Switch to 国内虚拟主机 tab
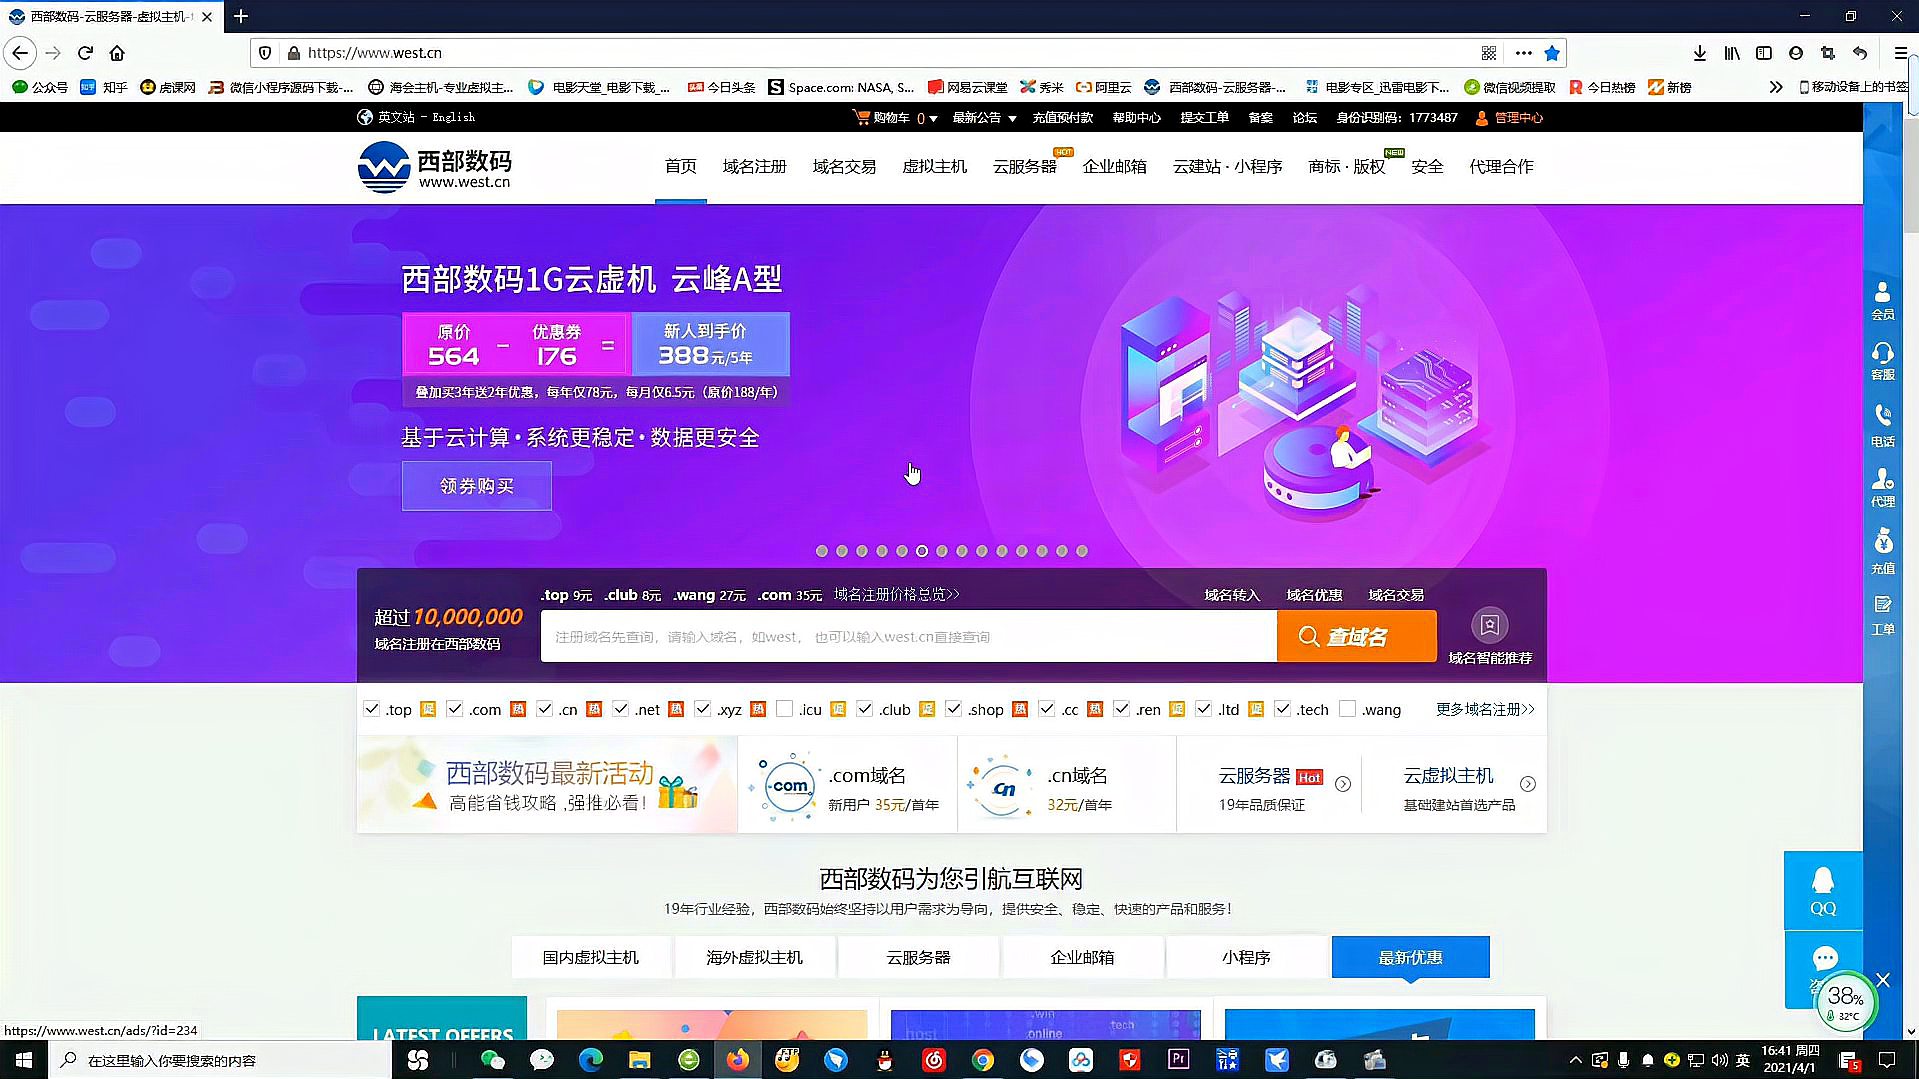Viewport: 1919px width, 1079px height. (590, 957)
